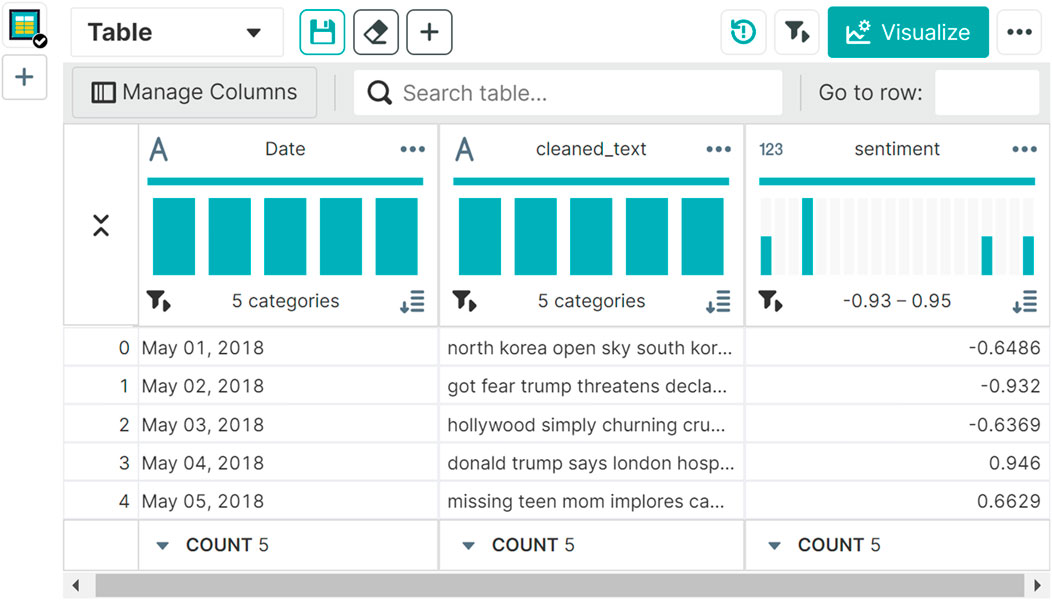Open the cleaned_text column options menu
1052x600 pixels.
(719, 149)
